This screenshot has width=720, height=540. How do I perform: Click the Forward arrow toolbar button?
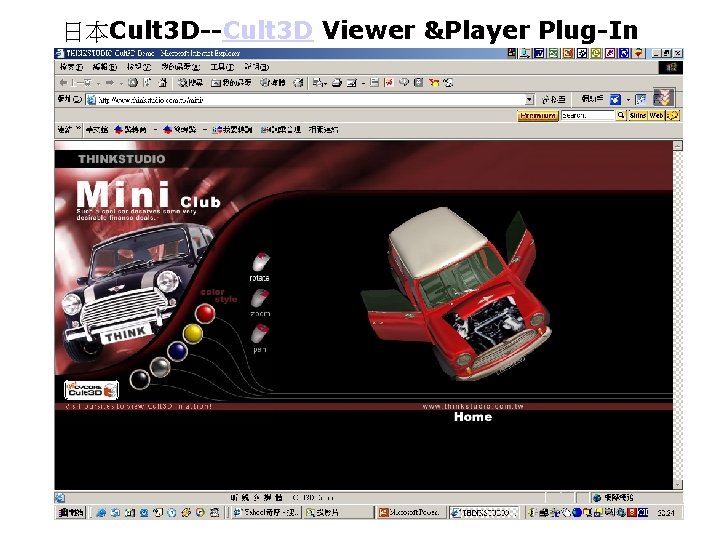click(110, 83)
